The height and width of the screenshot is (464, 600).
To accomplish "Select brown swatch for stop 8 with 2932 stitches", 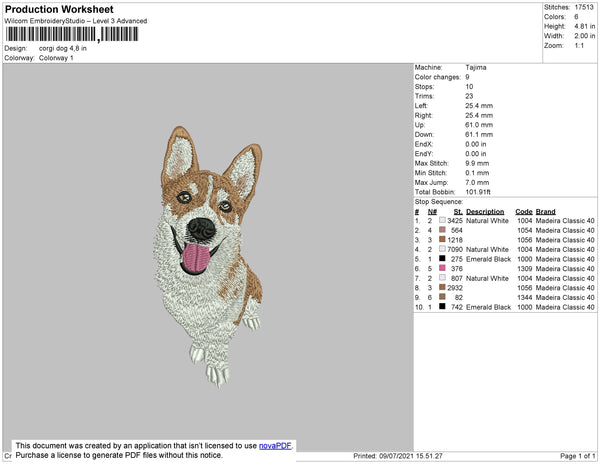I will [x=442, y=287].
